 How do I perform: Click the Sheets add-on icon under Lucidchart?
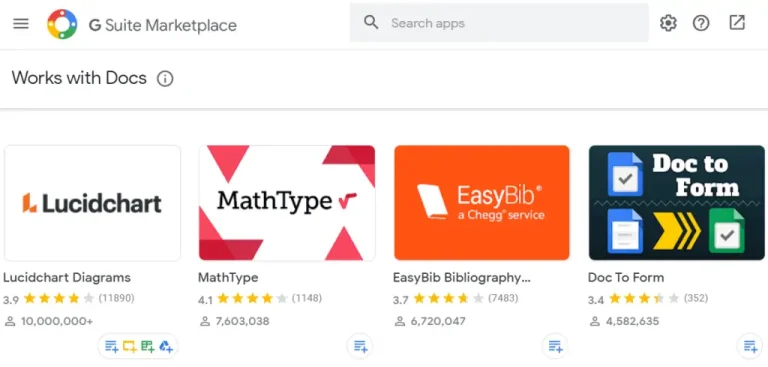[148, 346]
